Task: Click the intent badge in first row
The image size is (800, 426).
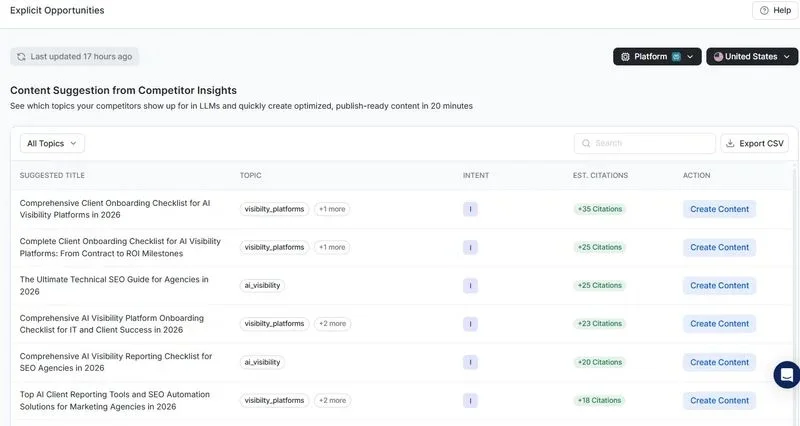Action: pyautogui.click(x=470, y=209)
